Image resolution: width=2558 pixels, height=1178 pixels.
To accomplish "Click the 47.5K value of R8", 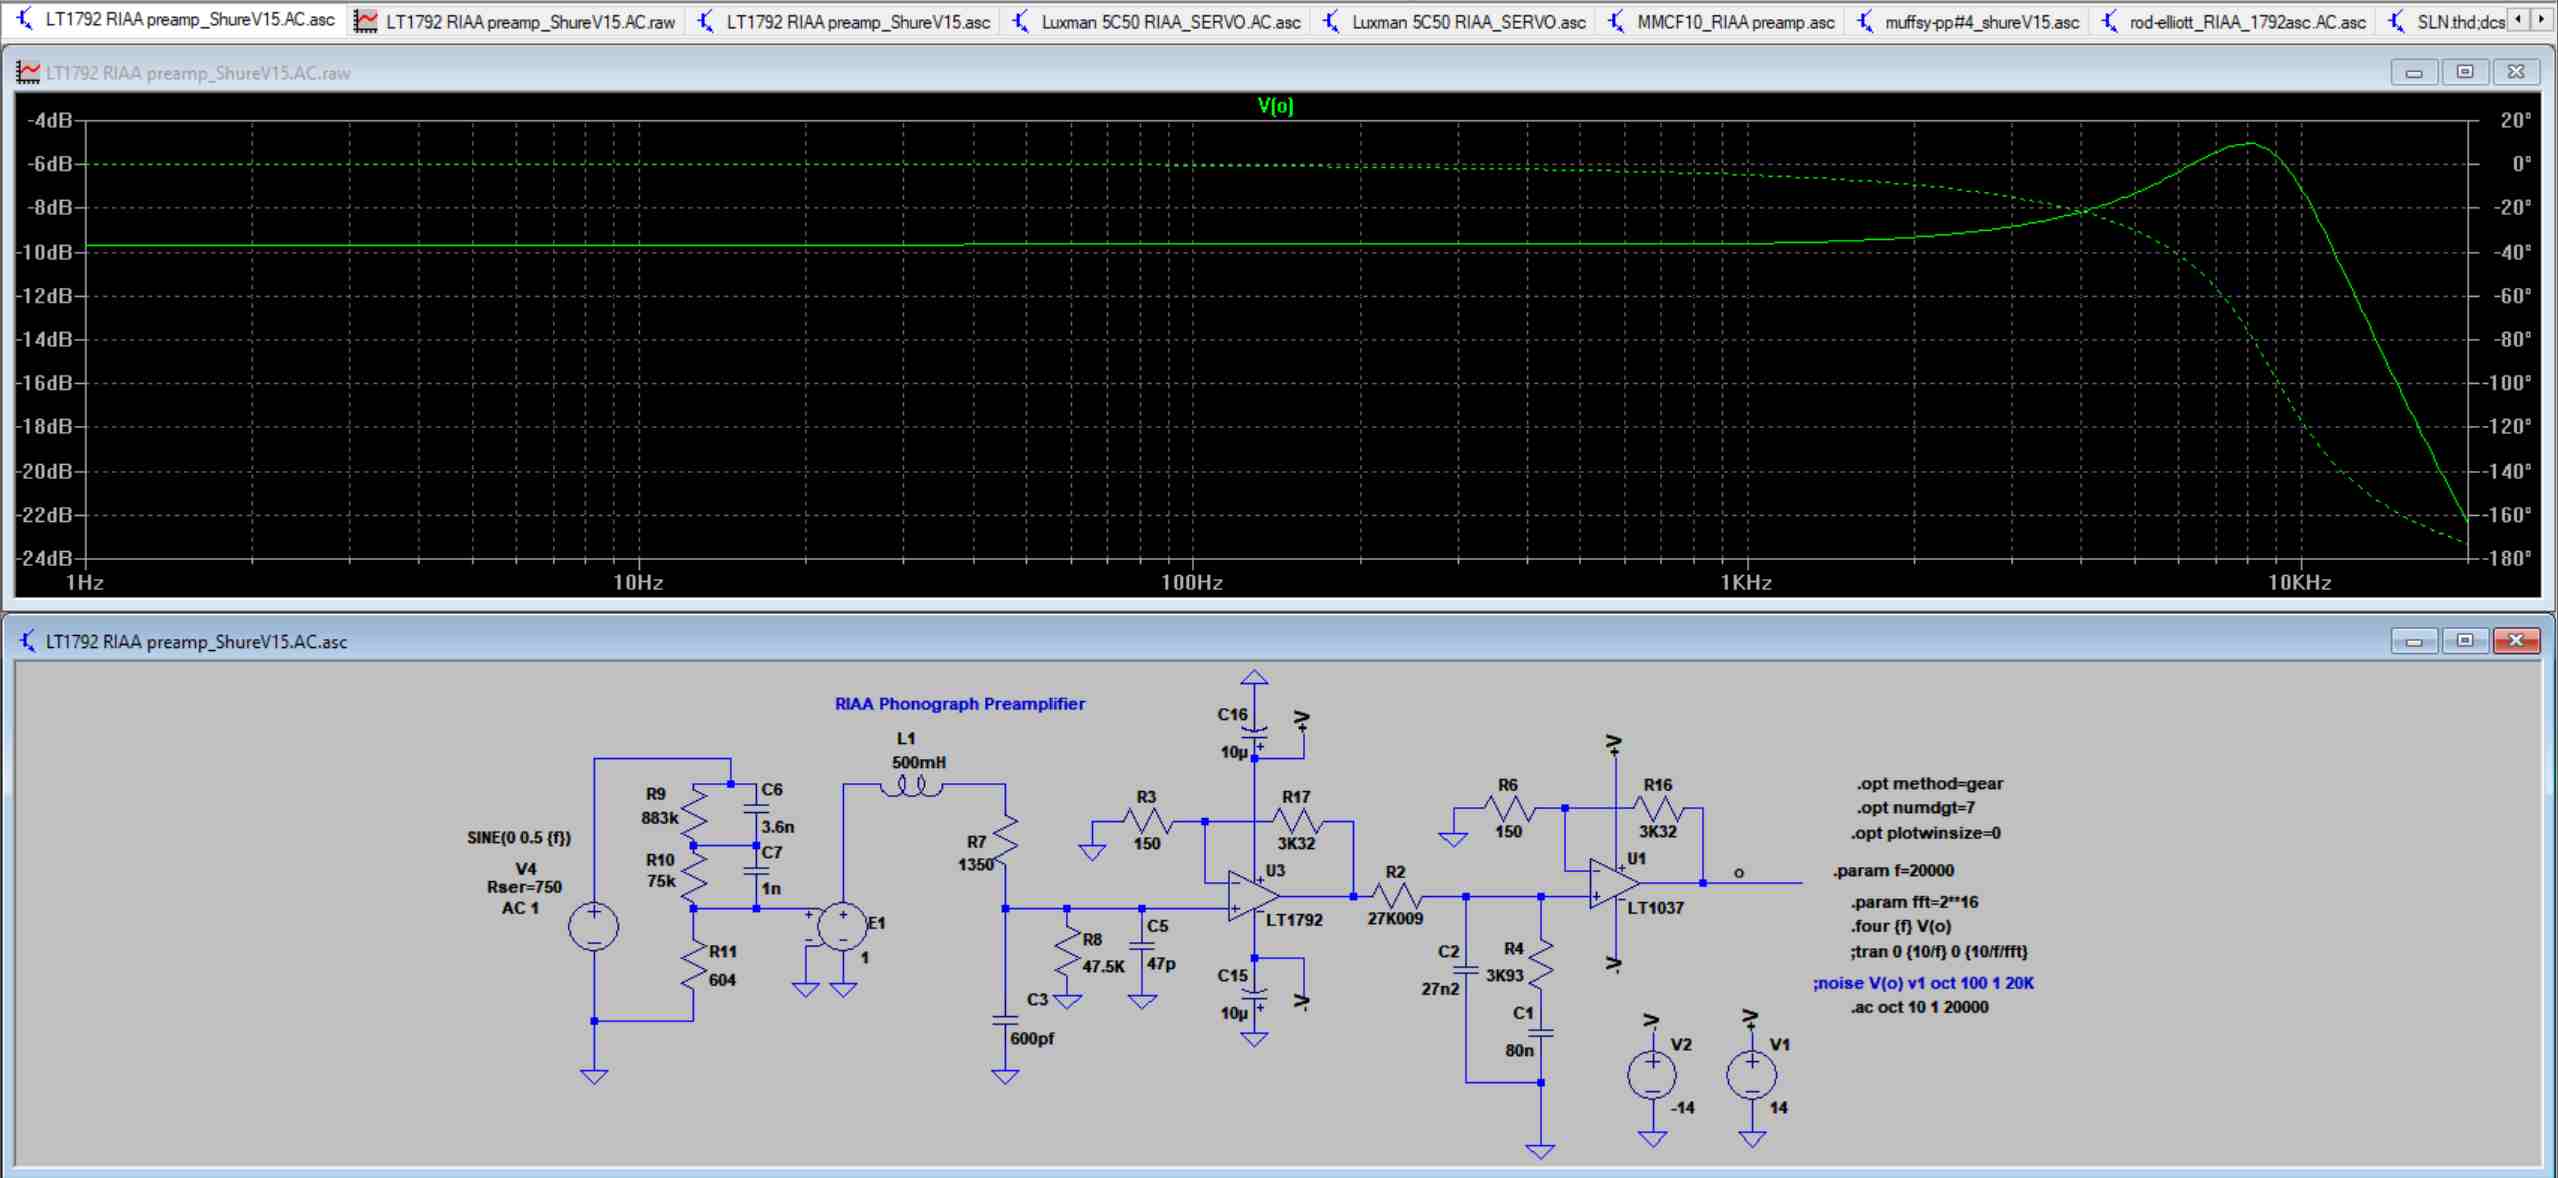I will 1103,967.
